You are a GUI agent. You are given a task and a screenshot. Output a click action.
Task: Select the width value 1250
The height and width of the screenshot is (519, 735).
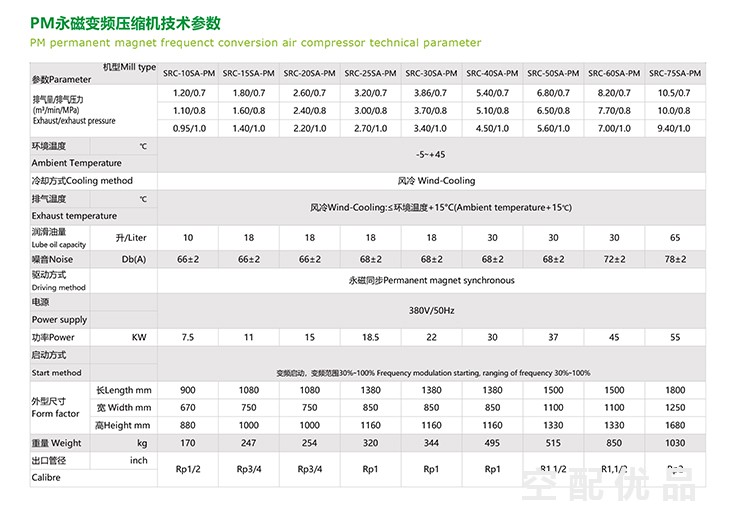pos(675,408)
